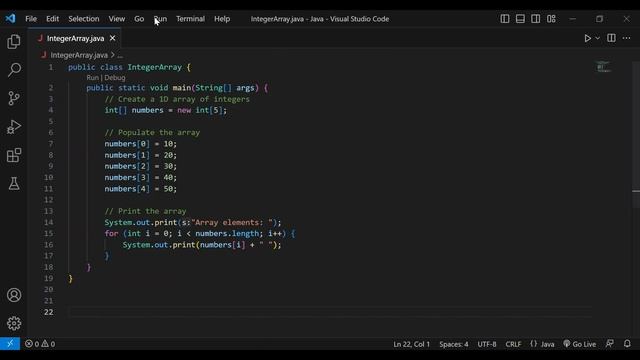This screenshot has height=360, width=640.
Task: Open remote window status bar button
Action: [x=10, y=344]
